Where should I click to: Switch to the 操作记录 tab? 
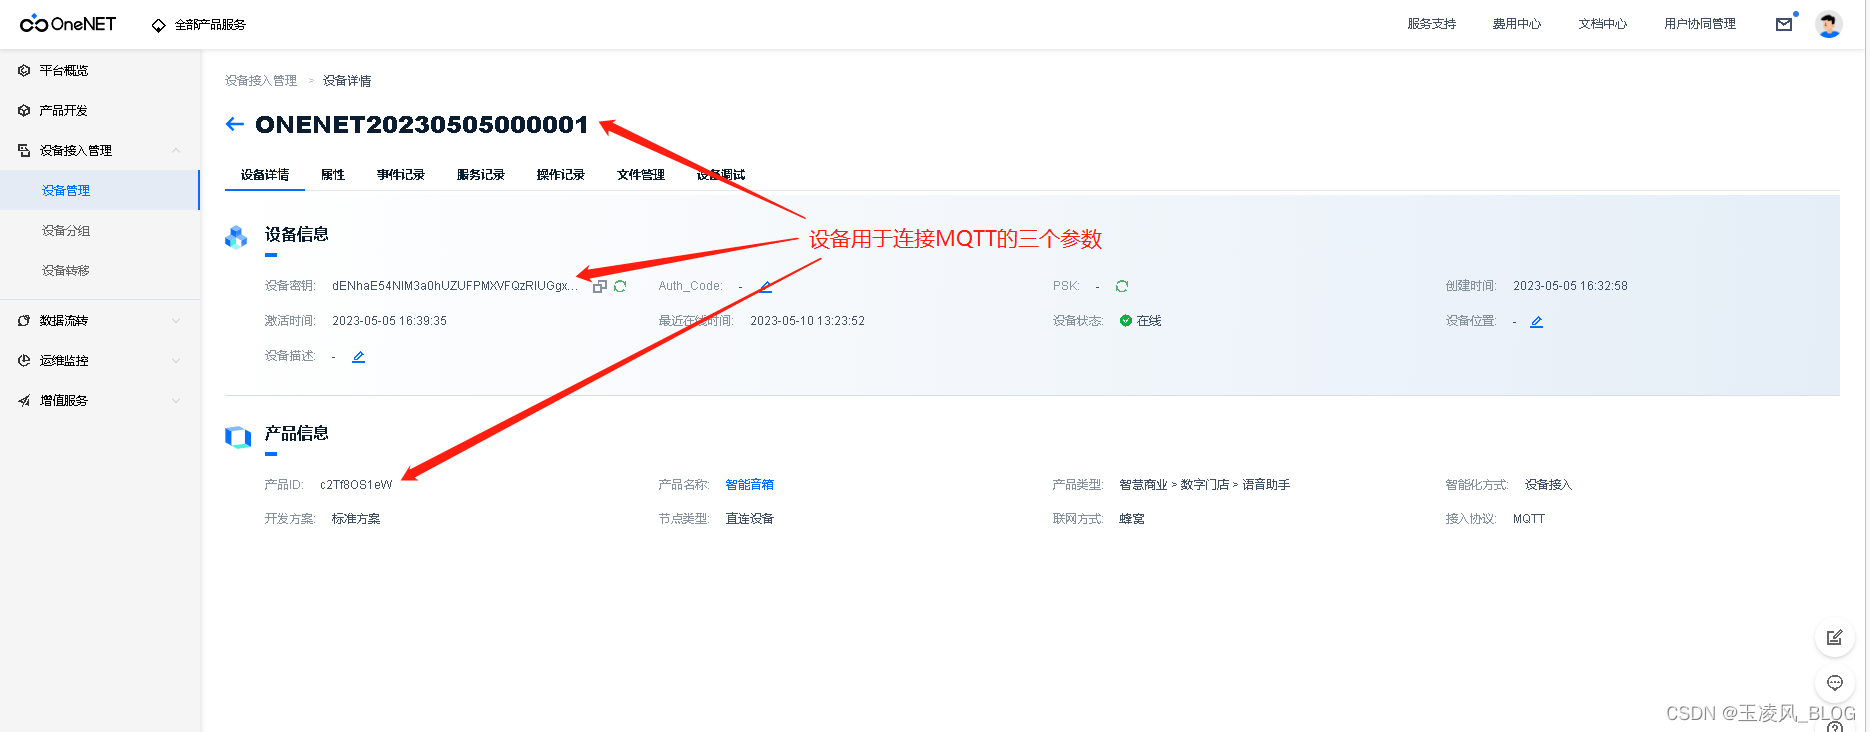tap(561, 174)
